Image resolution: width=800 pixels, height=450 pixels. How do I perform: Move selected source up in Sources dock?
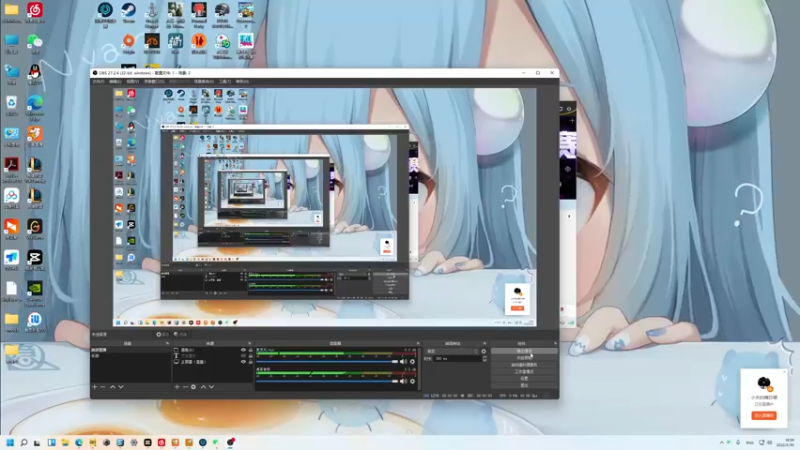pos(203,387)
